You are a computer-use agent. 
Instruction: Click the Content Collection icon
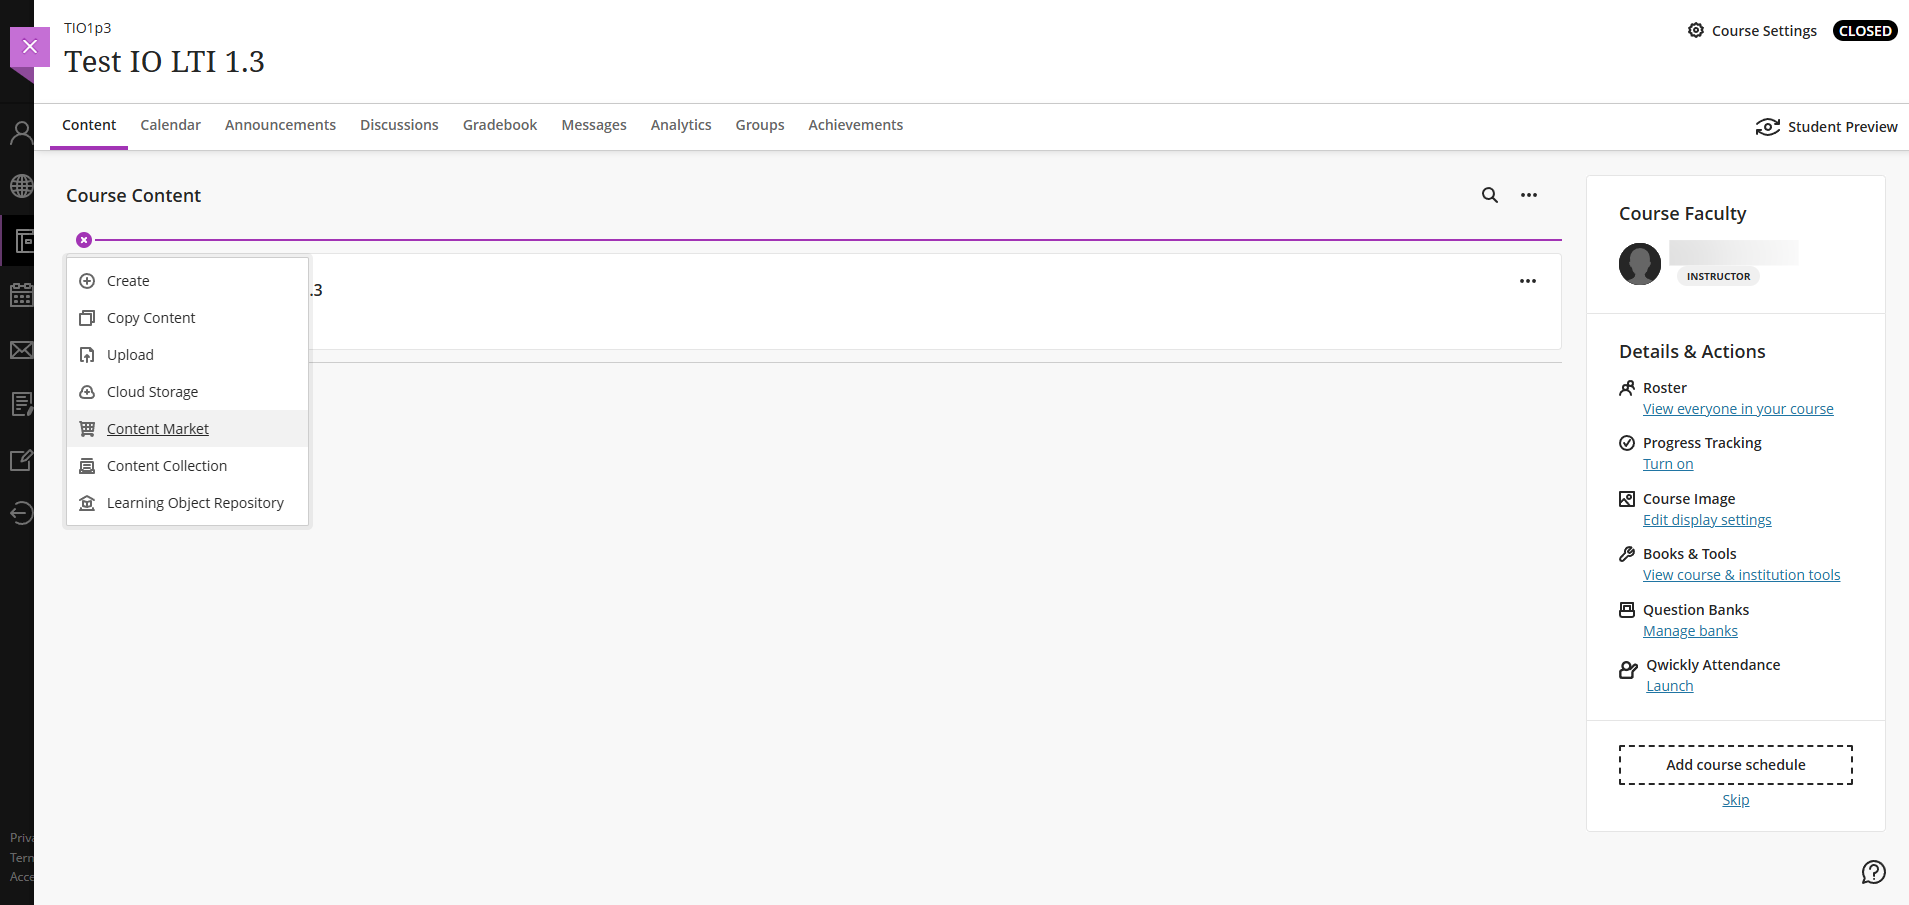(x=87, y=466)
